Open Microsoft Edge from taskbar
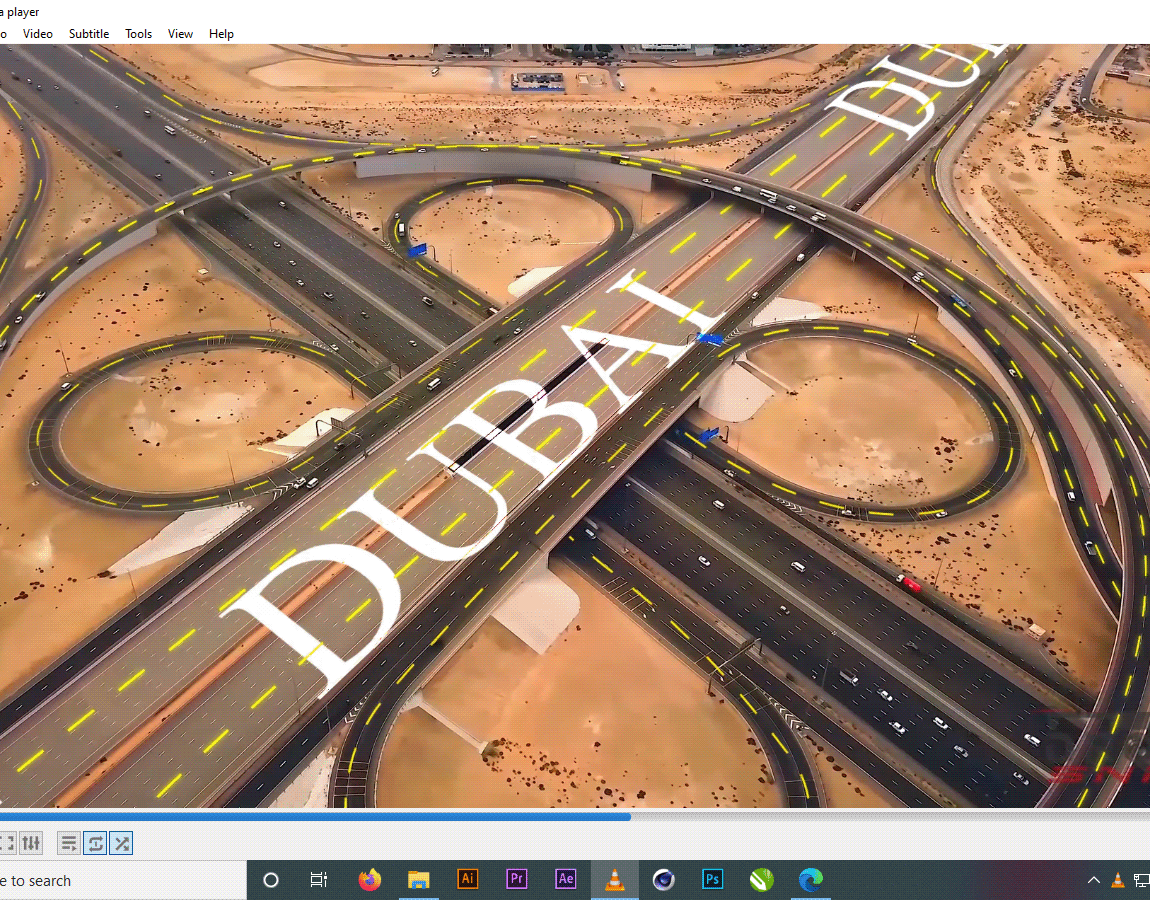This screenshot has height=900, width=1150. (x=810, y=879)
